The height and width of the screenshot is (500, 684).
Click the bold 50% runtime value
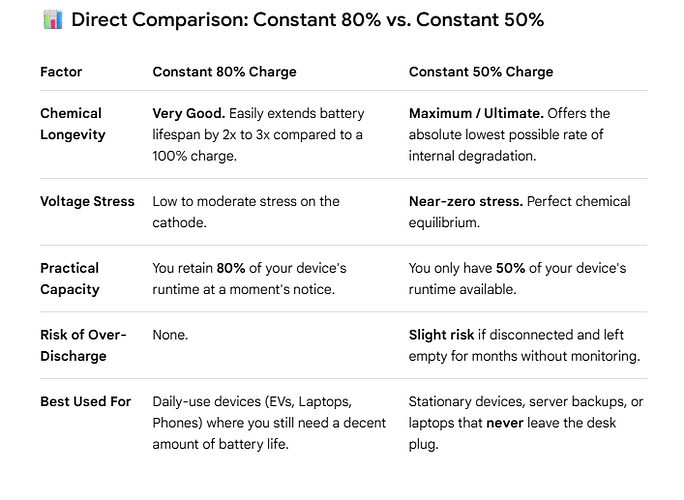coord(510,268)
